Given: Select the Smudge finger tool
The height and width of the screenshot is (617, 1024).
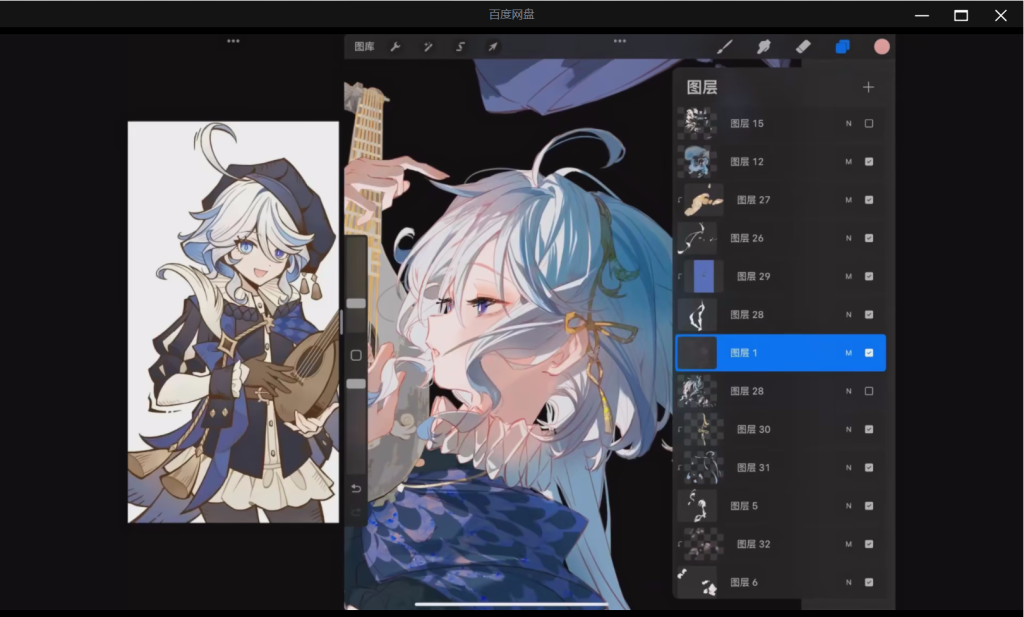Looking at the screenshot, I should tap(764, 47).
